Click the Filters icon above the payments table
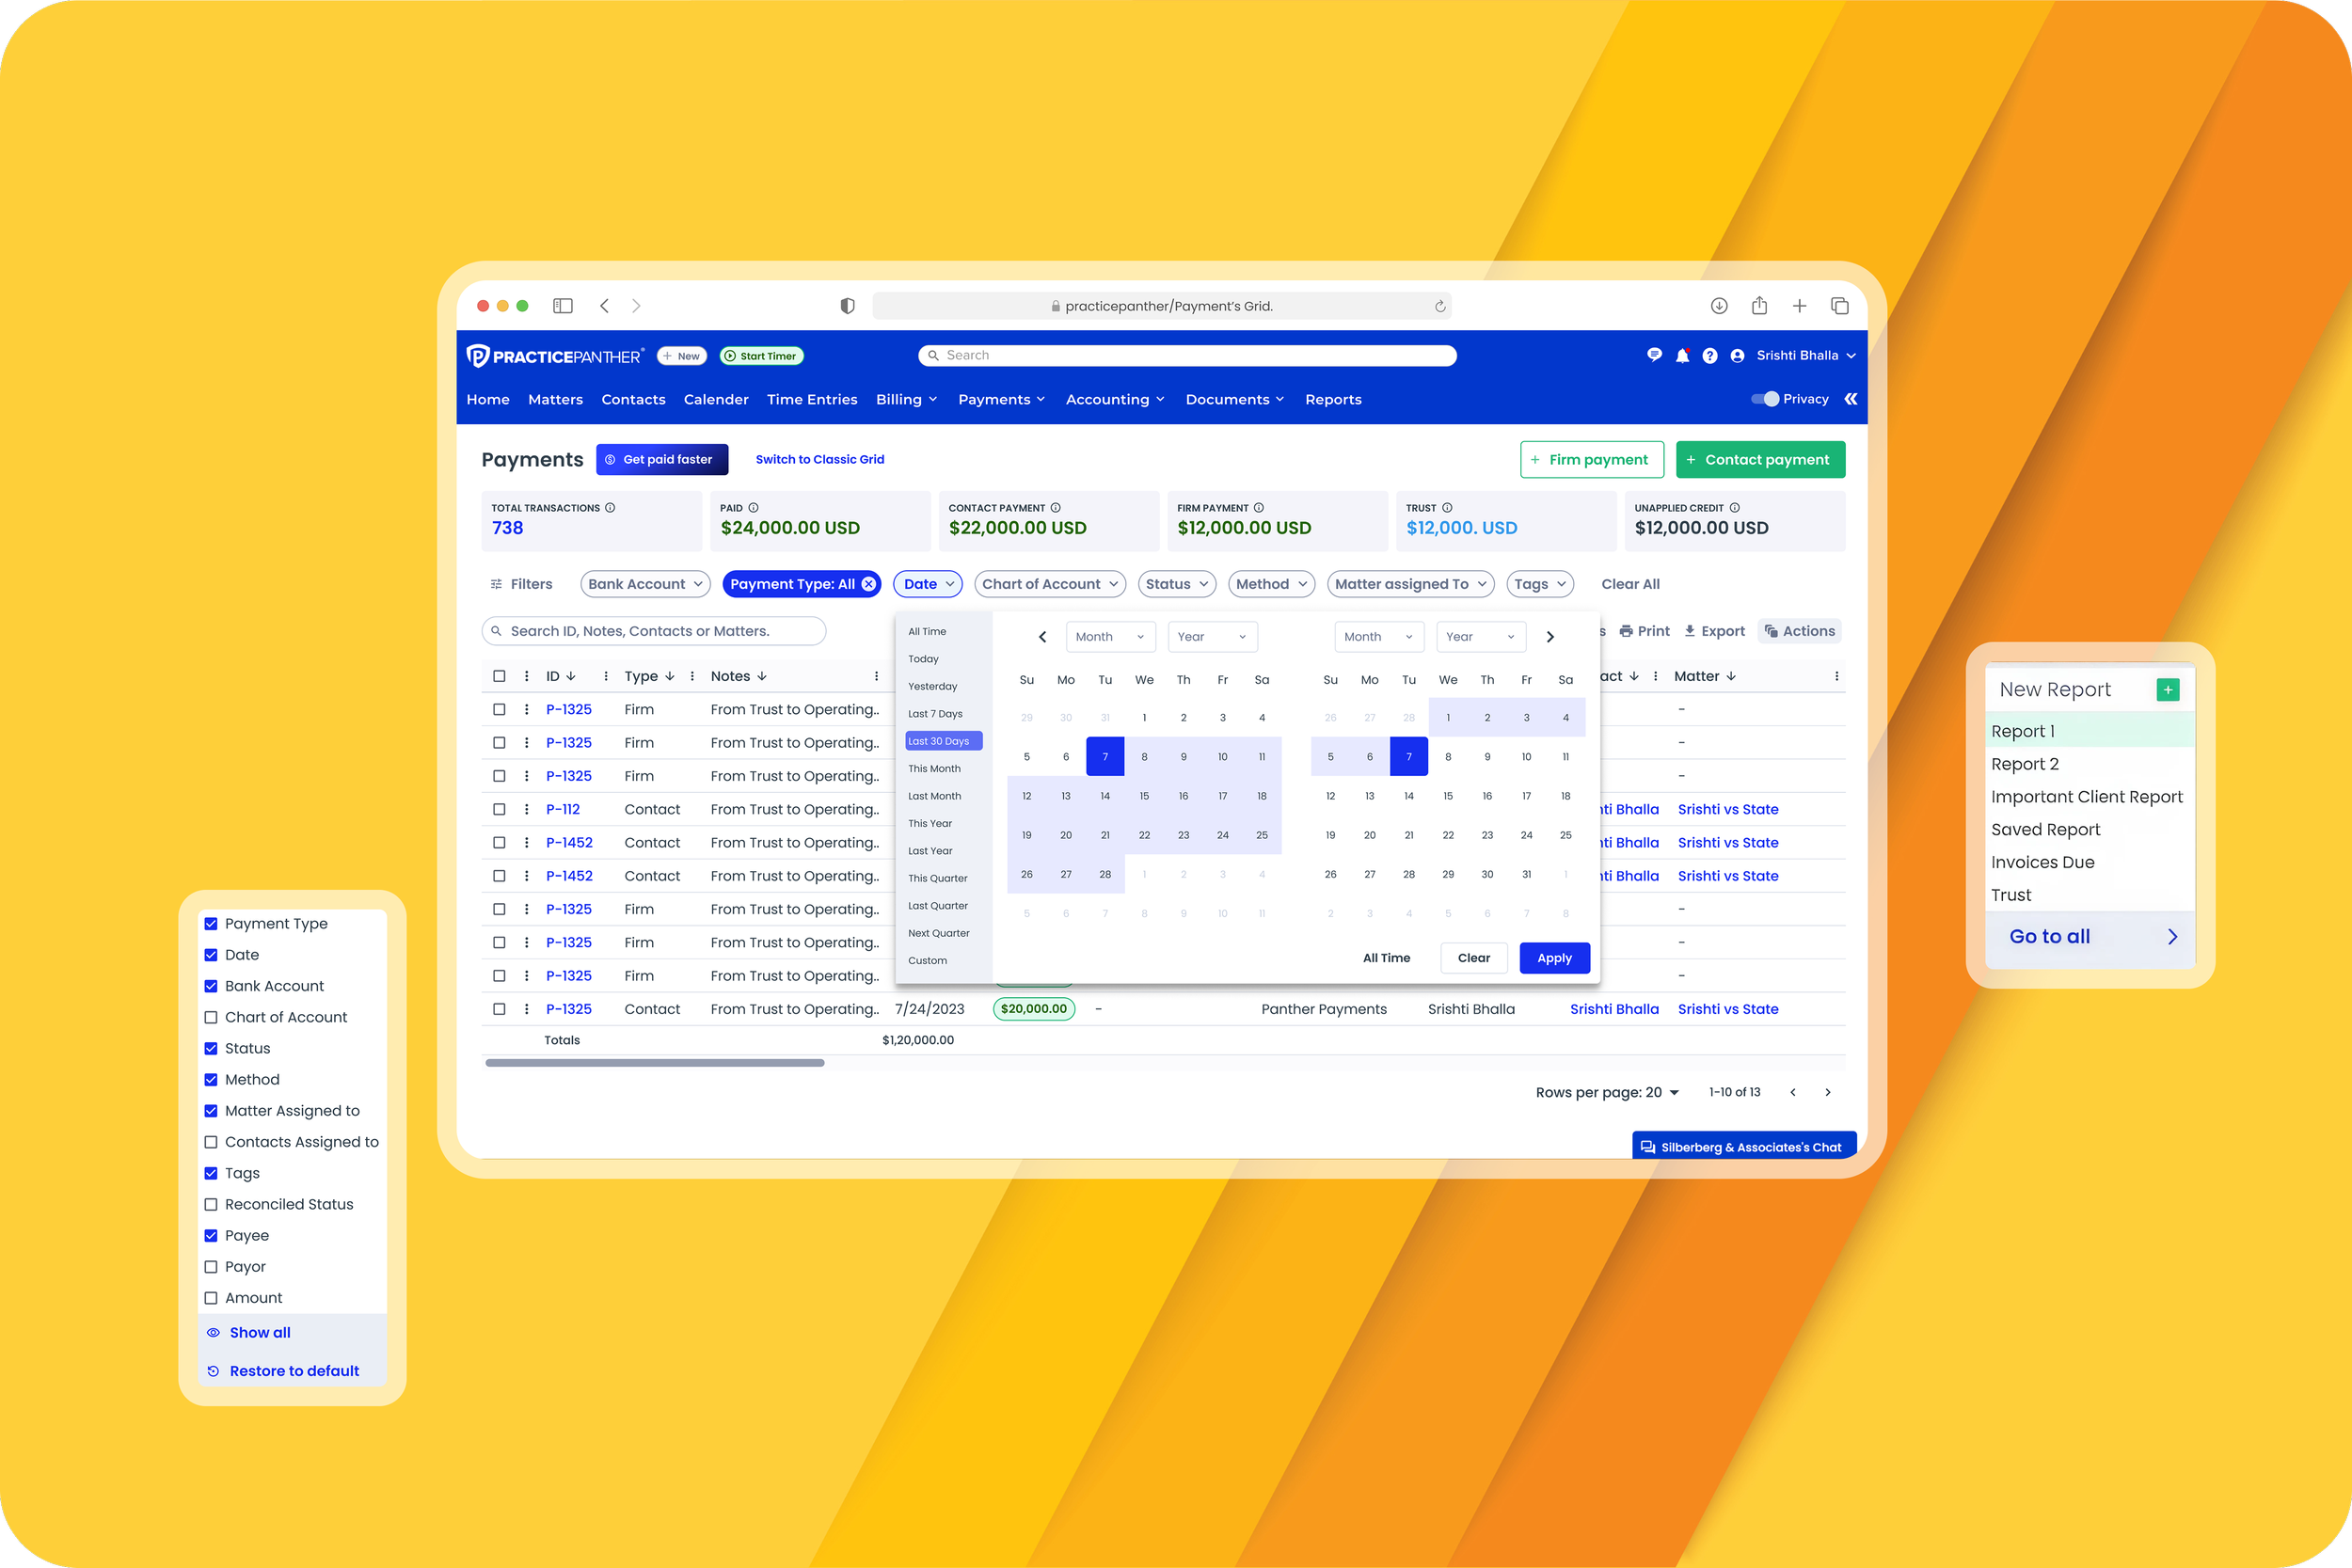Screen dimensions: 2352x1568 point(497,583)
